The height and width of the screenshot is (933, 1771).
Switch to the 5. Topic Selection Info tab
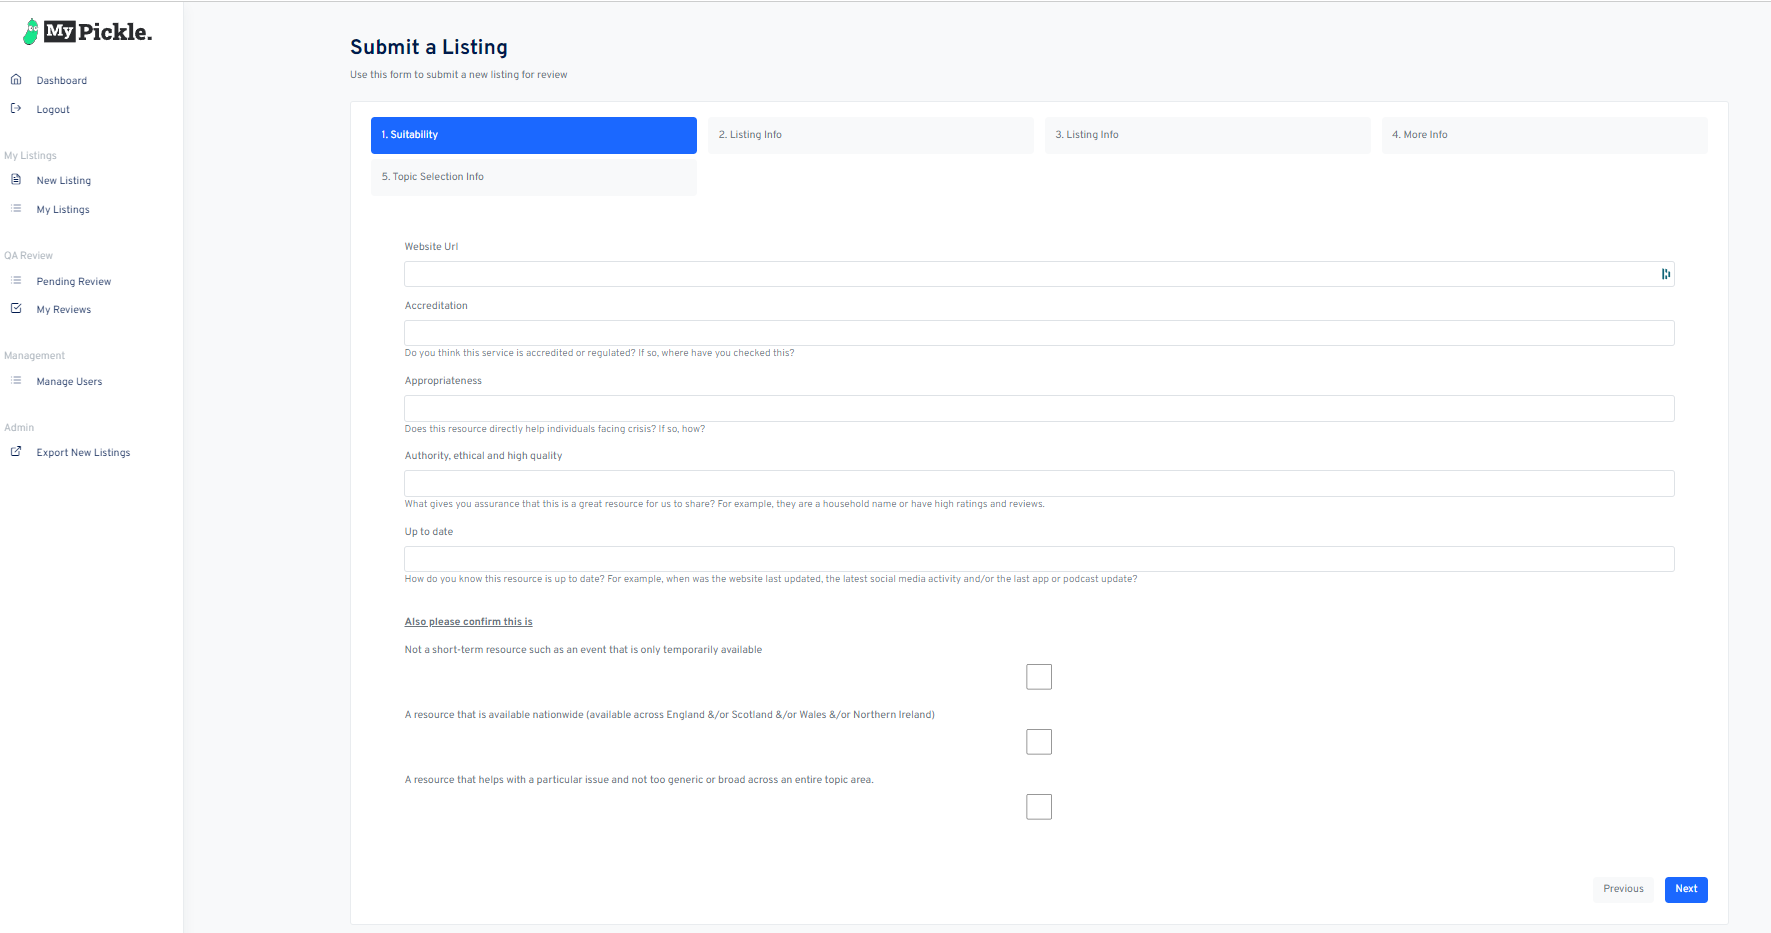[534, 177]
